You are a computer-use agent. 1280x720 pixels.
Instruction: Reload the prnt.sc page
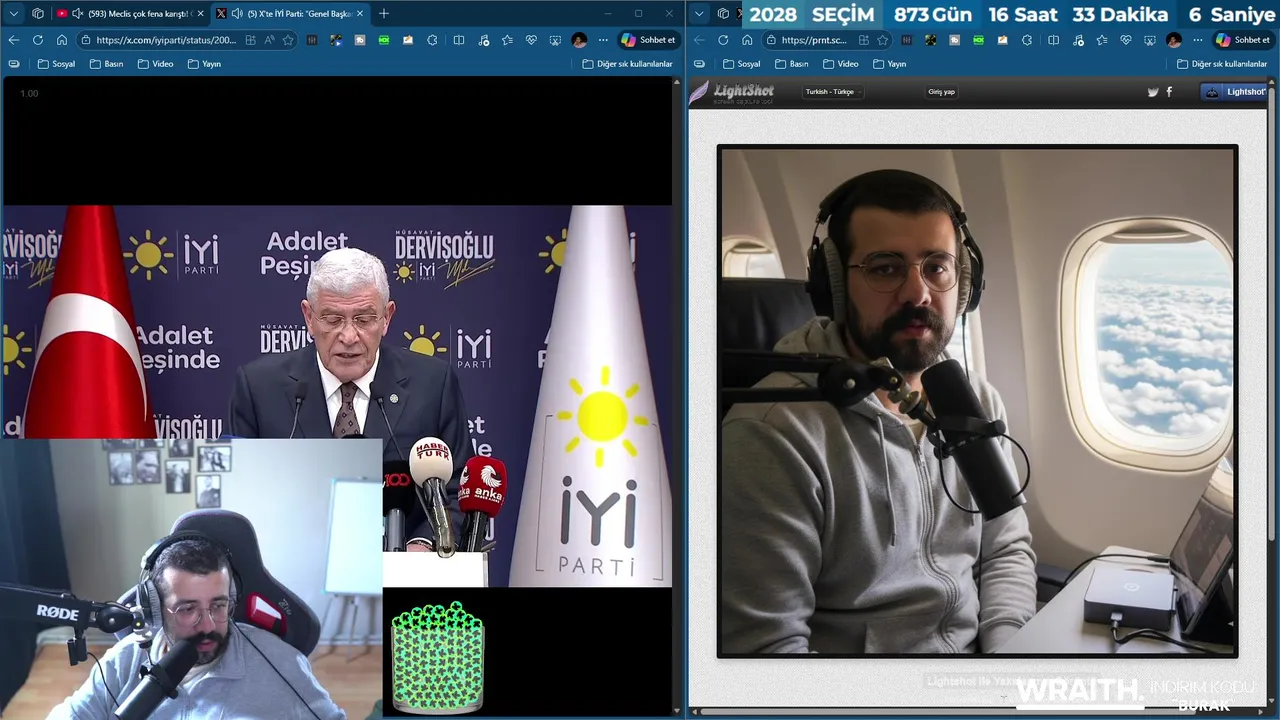(723, 40)
